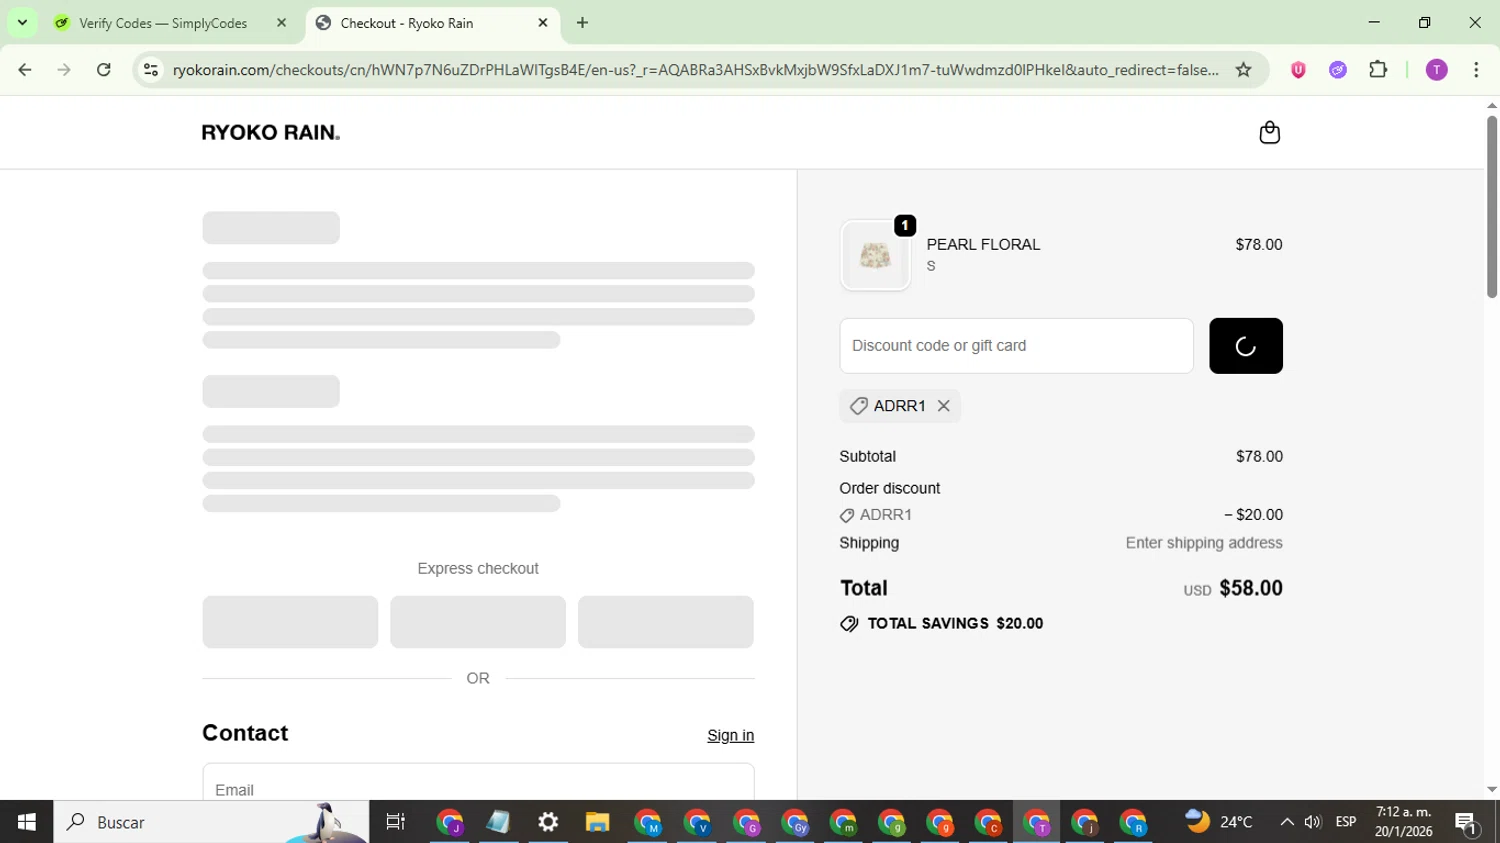
Task: Open the Windows Start menu
Action: point(26,822)
